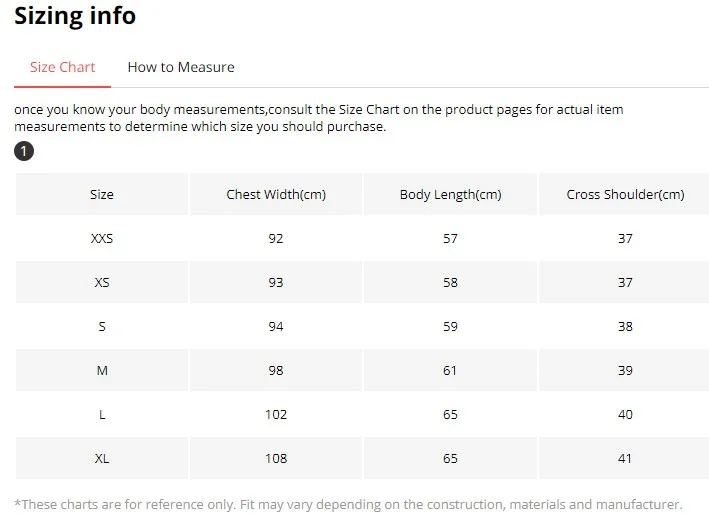Select the XXS size row label
709x529 pixels.
pos(102,238)
